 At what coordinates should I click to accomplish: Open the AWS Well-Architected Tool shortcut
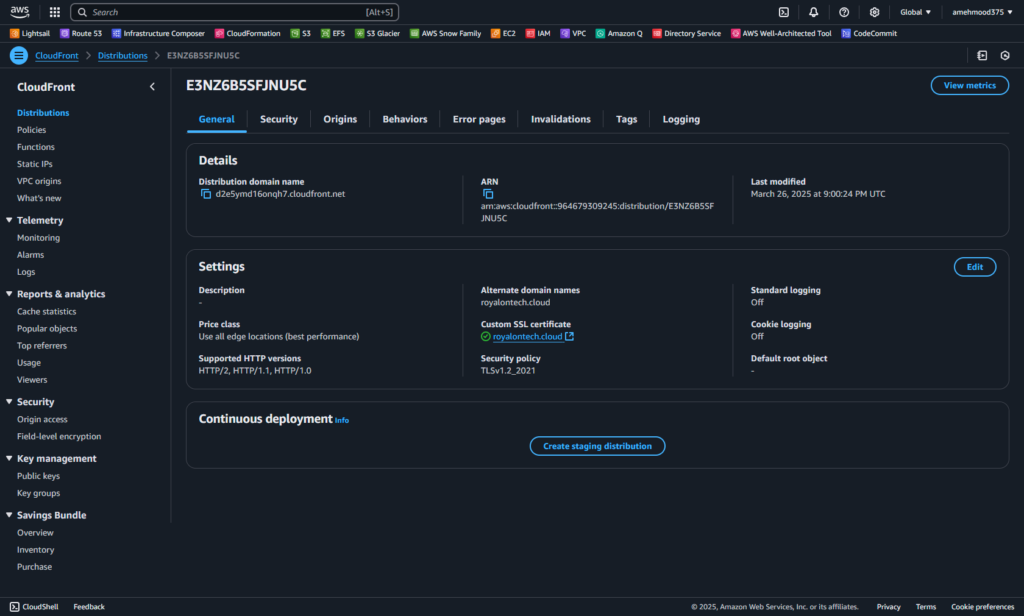(x=781, y=33)
